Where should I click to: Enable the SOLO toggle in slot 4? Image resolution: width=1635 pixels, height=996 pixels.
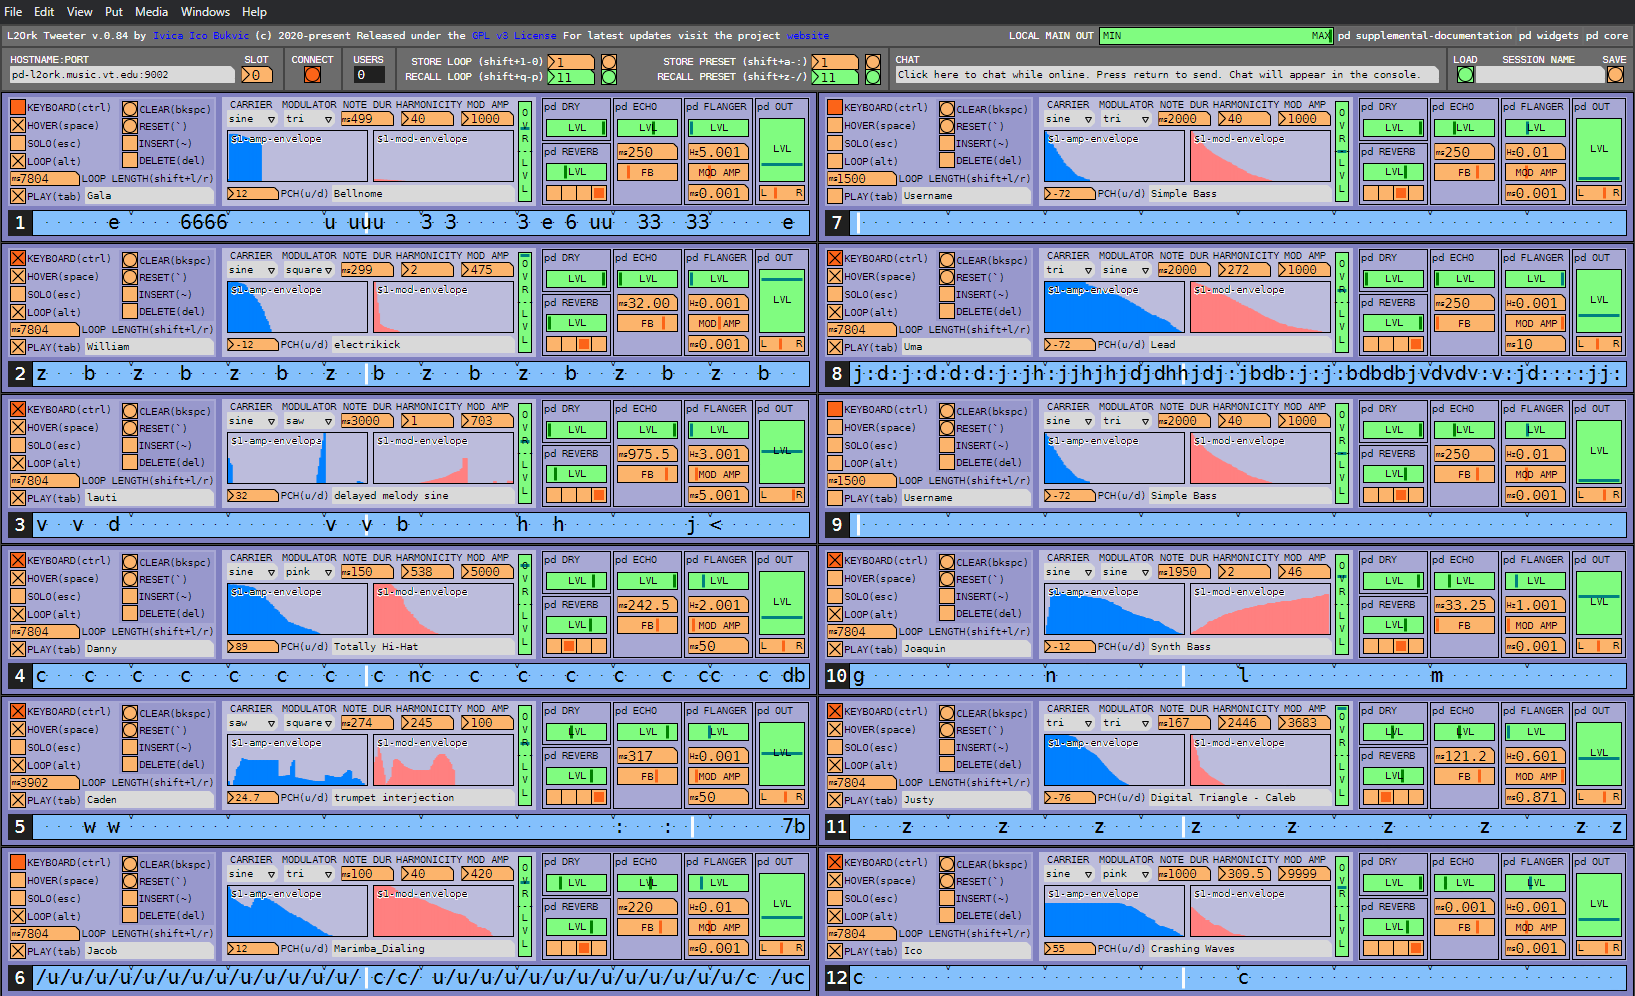click(18, 596)
